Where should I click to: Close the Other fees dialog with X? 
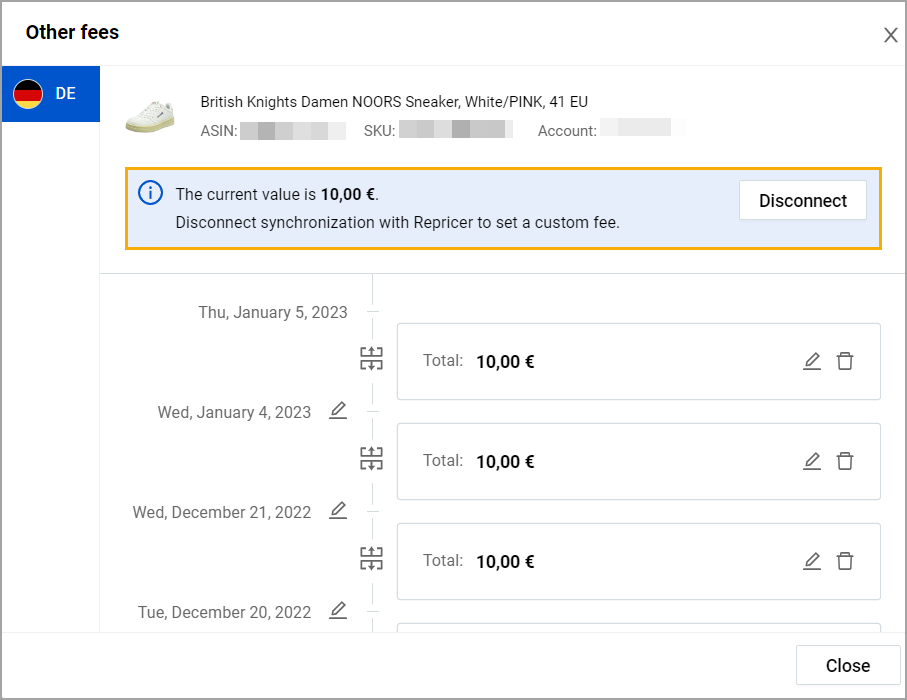(x=890, y=35)
